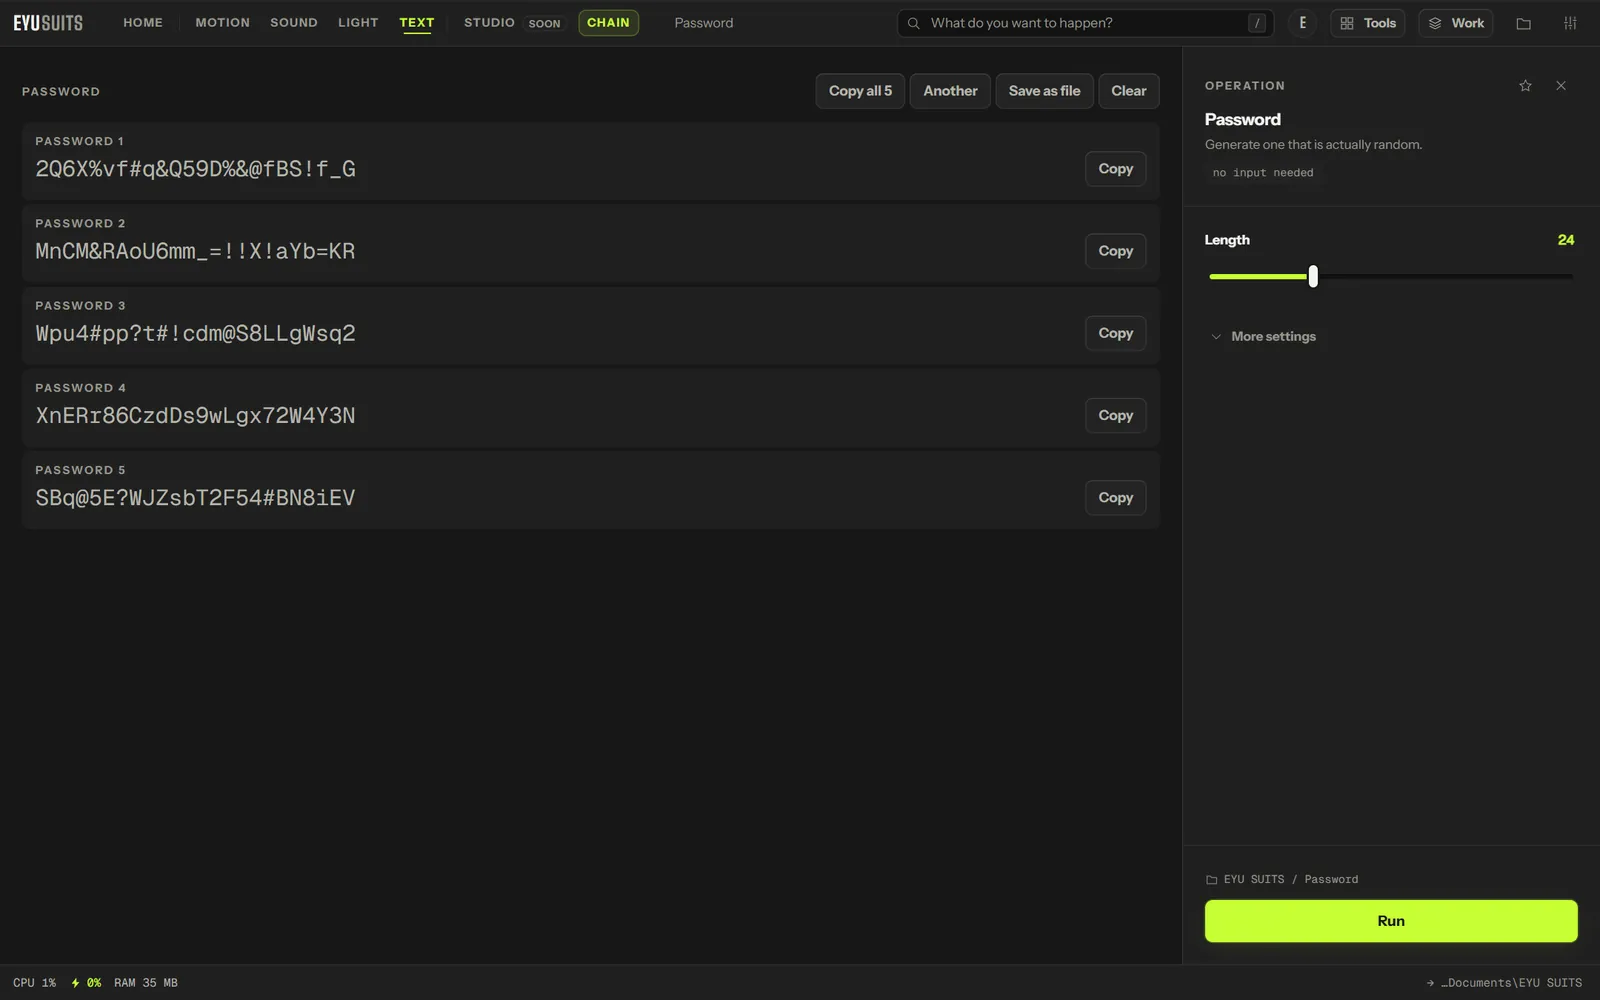The height and width of the screenshot is (1000, 1600).
Task: Click the 'no input needed' tag
Action: point(1263,173)
